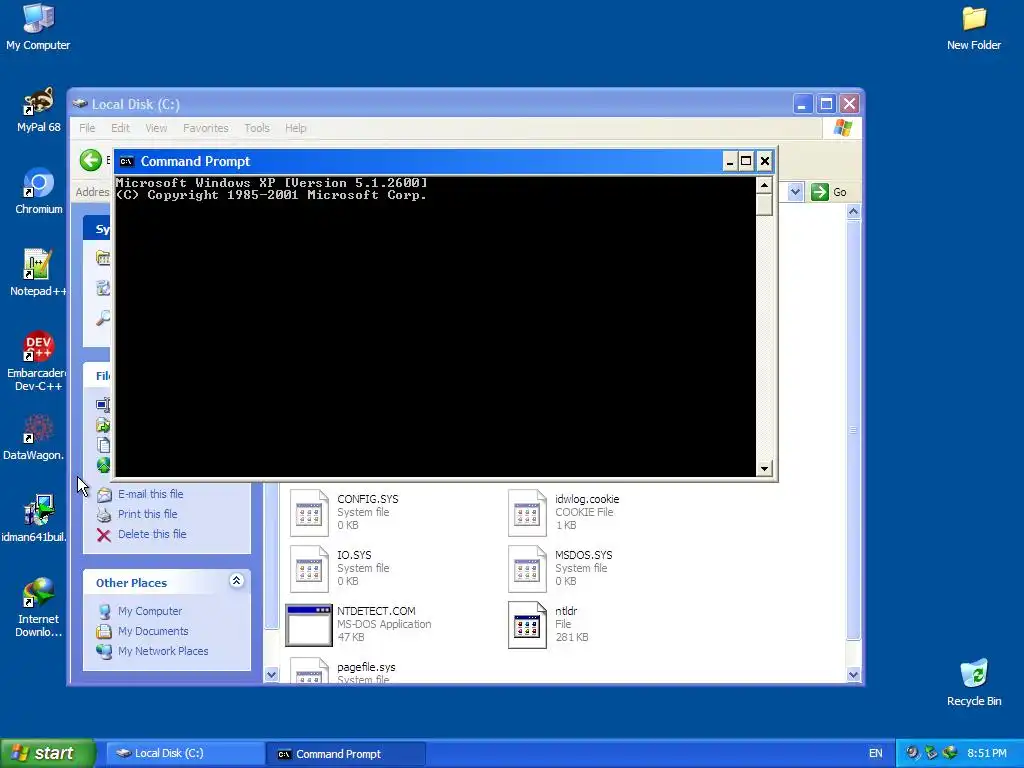Screen dimensions: 1024x768
Task: Select the idwlog.cookie file icon
Action: pos(527,513)
